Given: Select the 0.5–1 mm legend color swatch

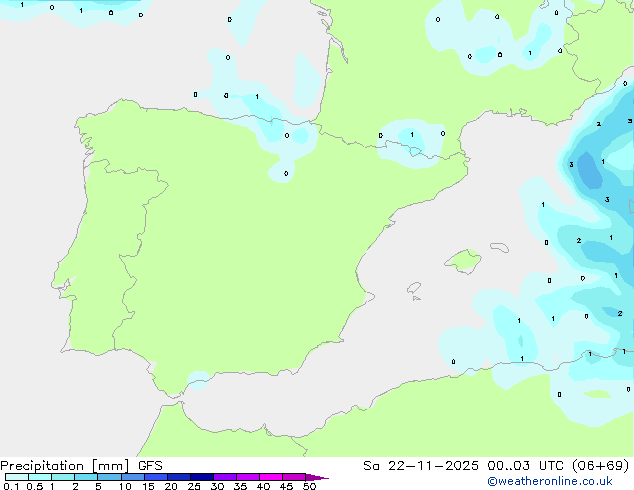Looking at the screenshot, I should [x=40, y=477].
